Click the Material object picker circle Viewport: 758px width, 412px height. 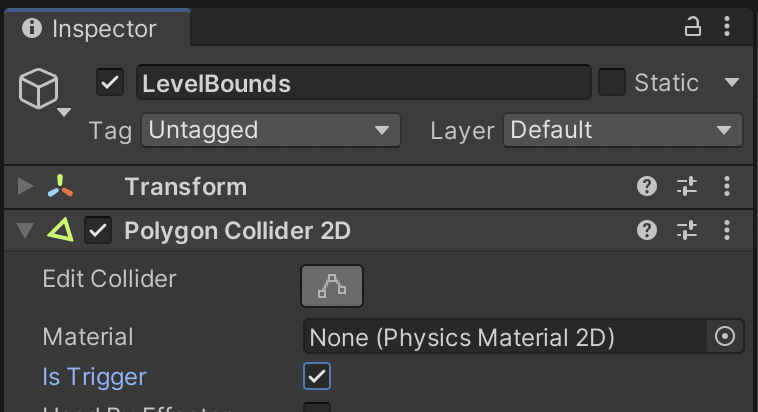pos(725,337)
